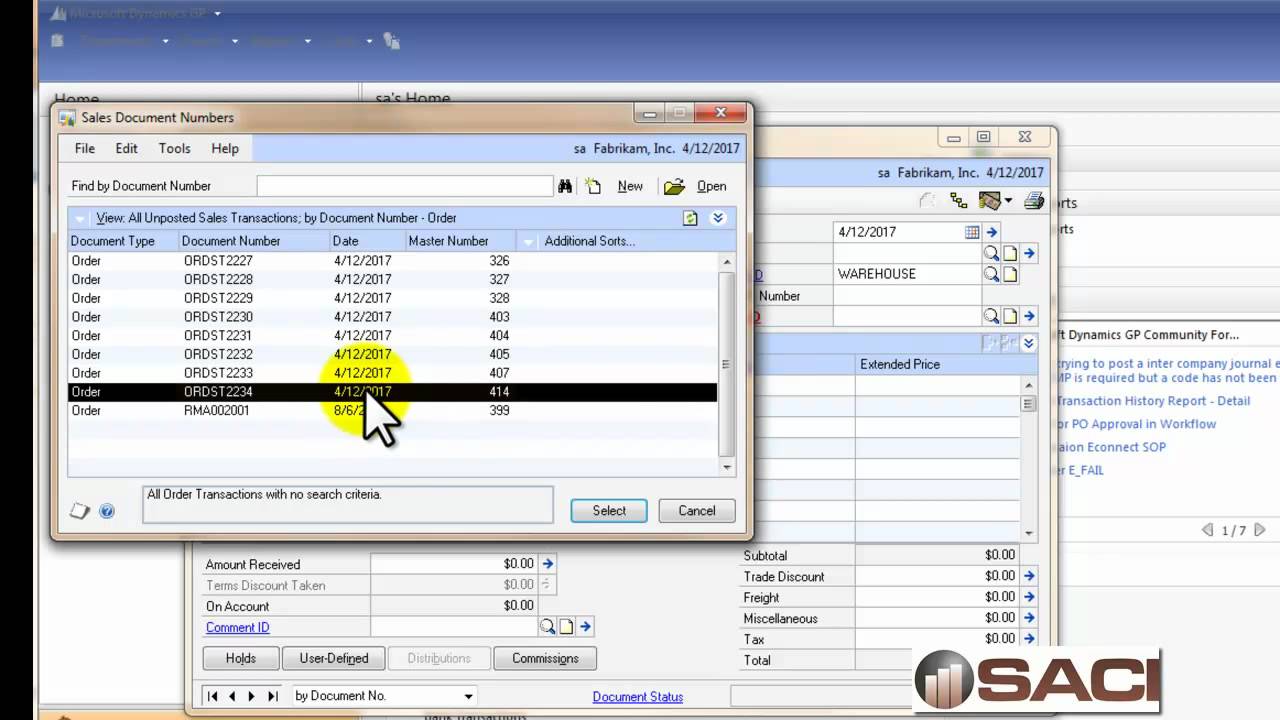Image resolution: width=1280 pixels, height=720 pixels.
Task: Click the Open folder icon
Action: click(674, 186)
